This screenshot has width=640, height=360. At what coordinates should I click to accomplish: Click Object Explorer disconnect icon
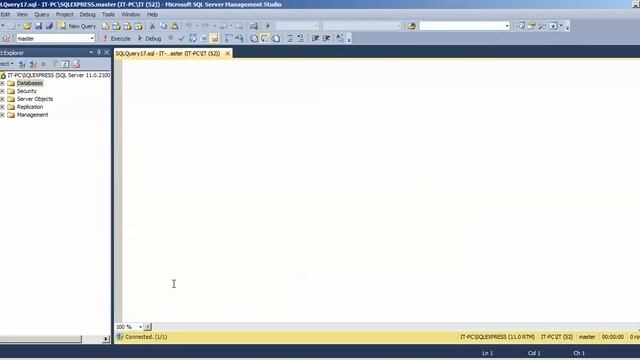[33, 64]
